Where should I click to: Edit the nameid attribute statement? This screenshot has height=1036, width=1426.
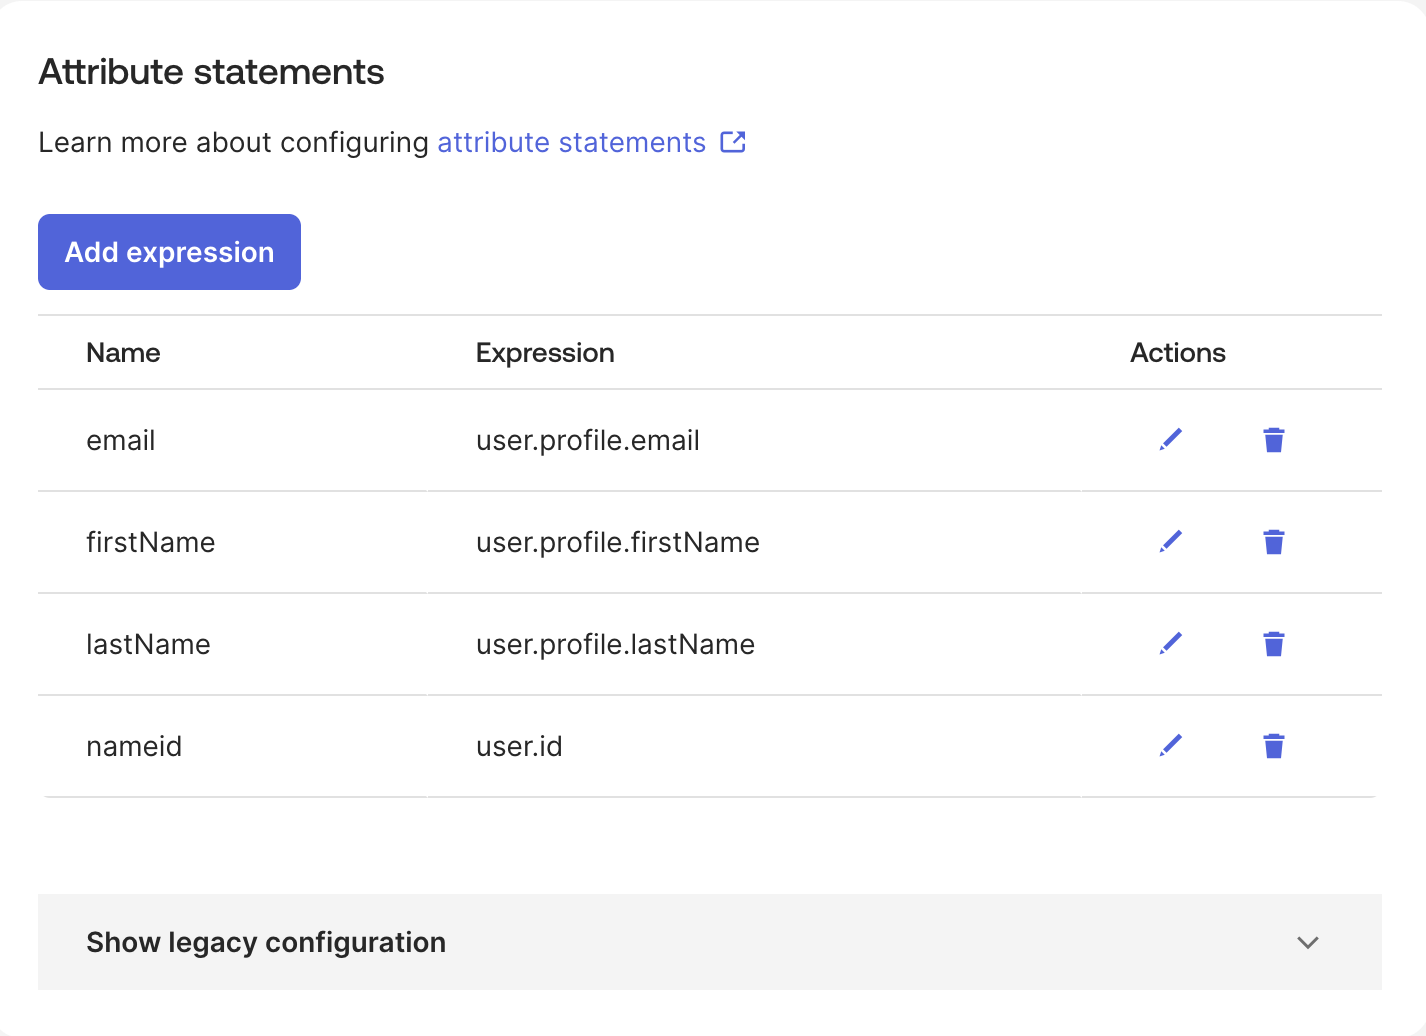tap(1170, 746)
